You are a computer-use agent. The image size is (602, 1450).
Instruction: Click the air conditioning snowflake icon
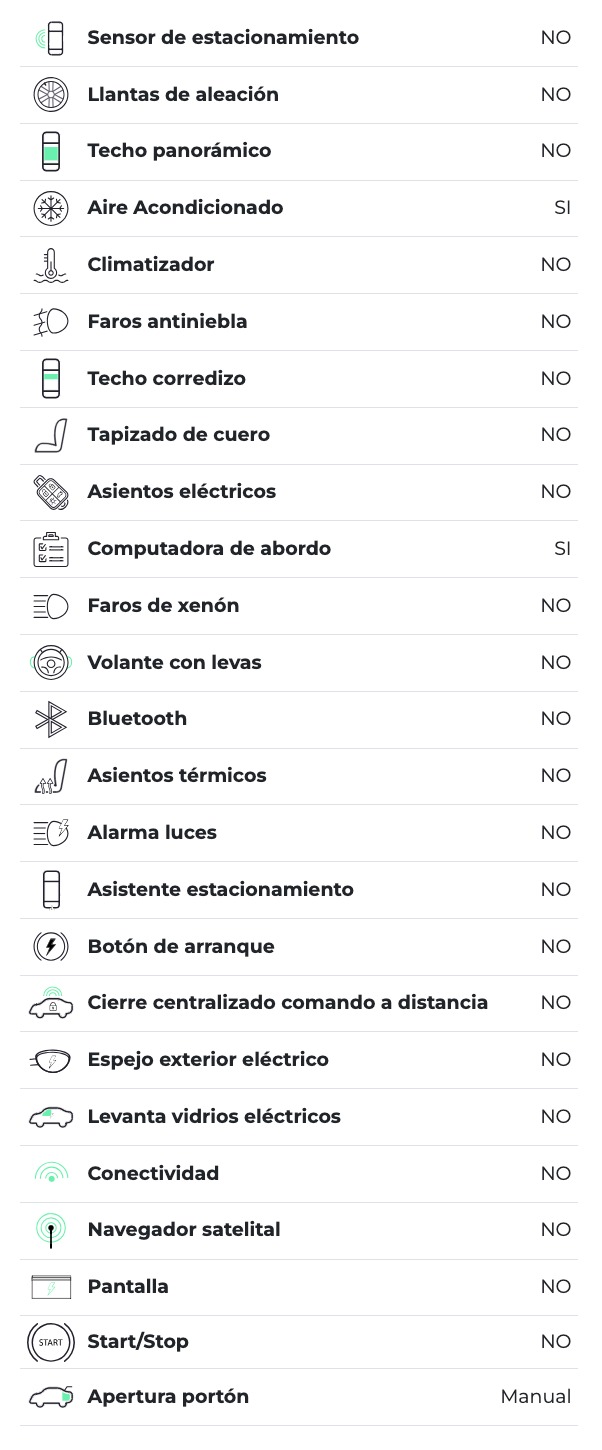[50, 208]
